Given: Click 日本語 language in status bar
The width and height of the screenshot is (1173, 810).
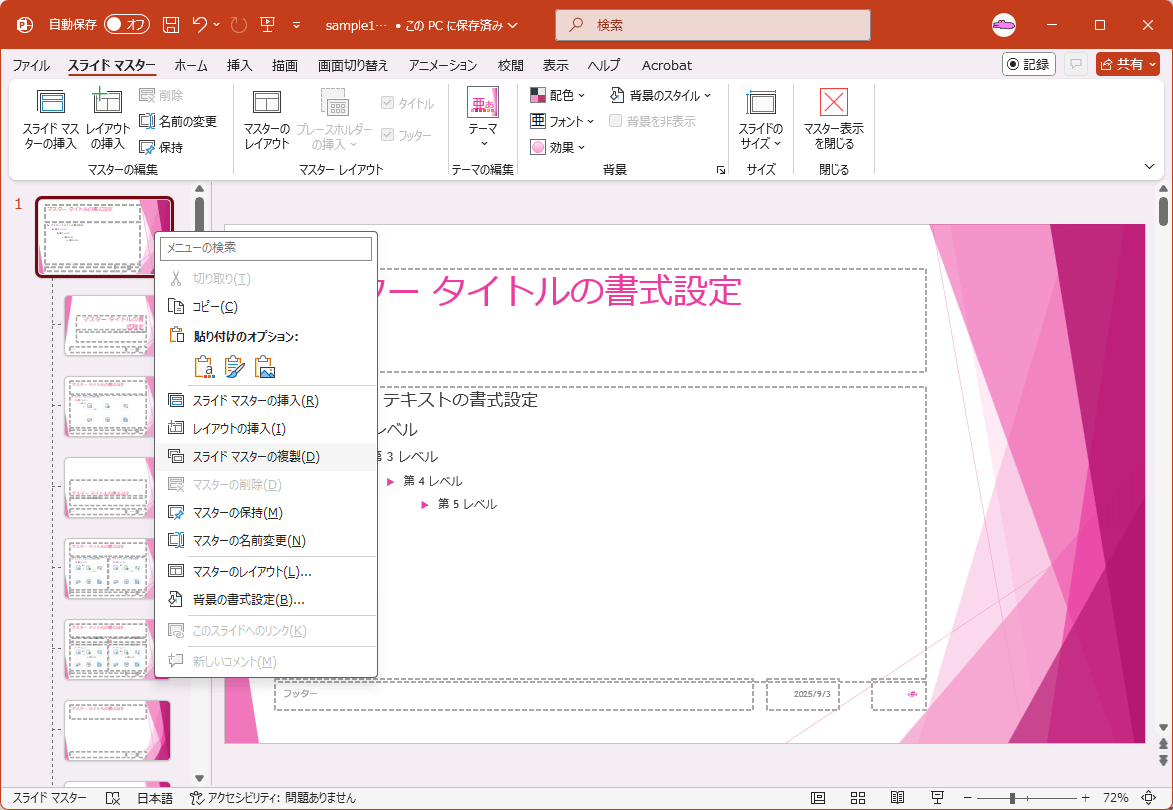Looking at the screenshot, I should pos(155,798).
